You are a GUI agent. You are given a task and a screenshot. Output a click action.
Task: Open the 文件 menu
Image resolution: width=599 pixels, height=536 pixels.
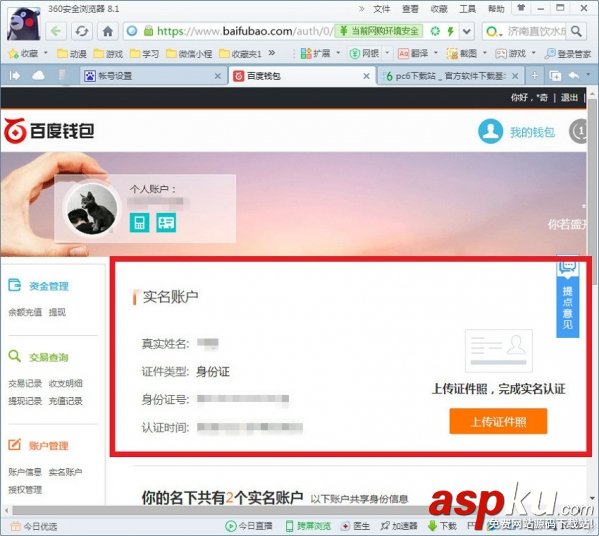point(382,9)
